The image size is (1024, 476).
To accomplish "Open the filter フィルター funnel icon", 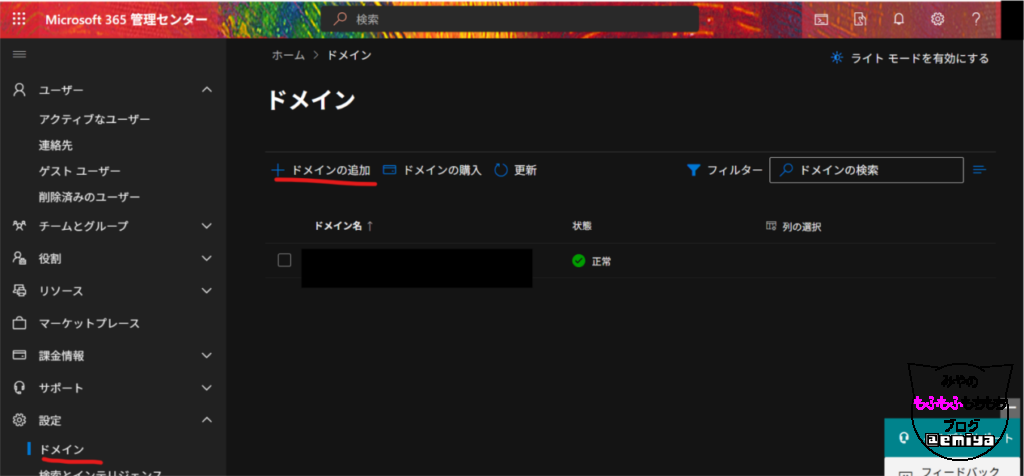I will tap(693, 170).
